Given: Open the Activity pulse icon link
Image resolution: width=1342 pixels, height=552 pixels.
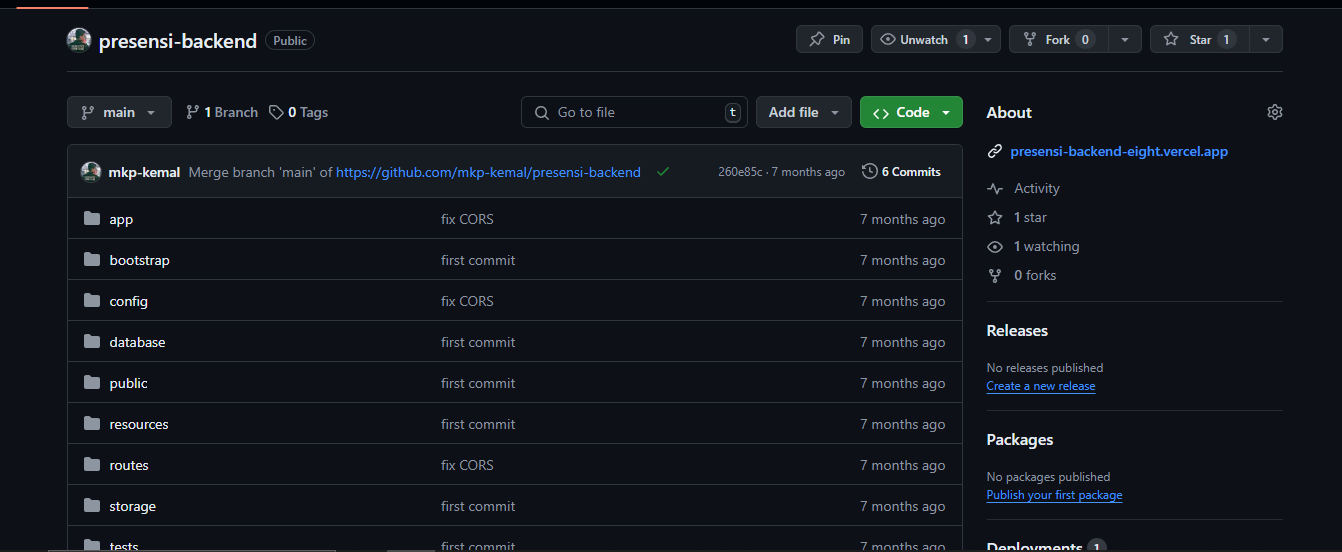Looking at the screenshot, I should point(994,188).
